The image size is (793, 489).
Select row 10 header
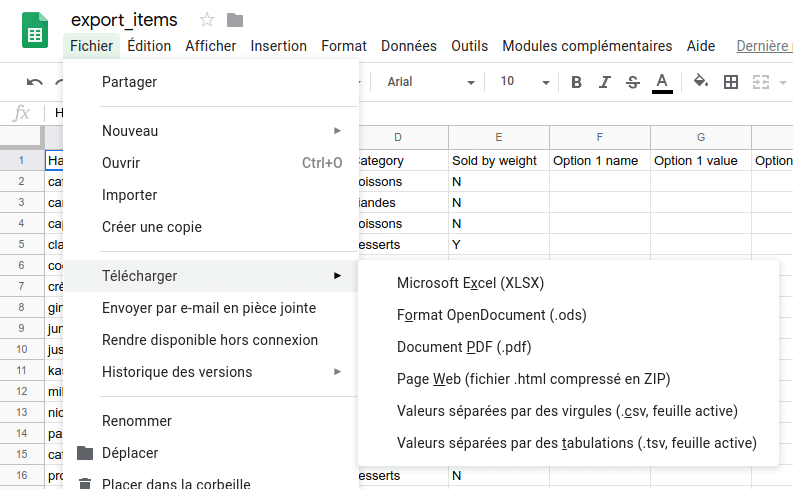[x=22, y=349]
